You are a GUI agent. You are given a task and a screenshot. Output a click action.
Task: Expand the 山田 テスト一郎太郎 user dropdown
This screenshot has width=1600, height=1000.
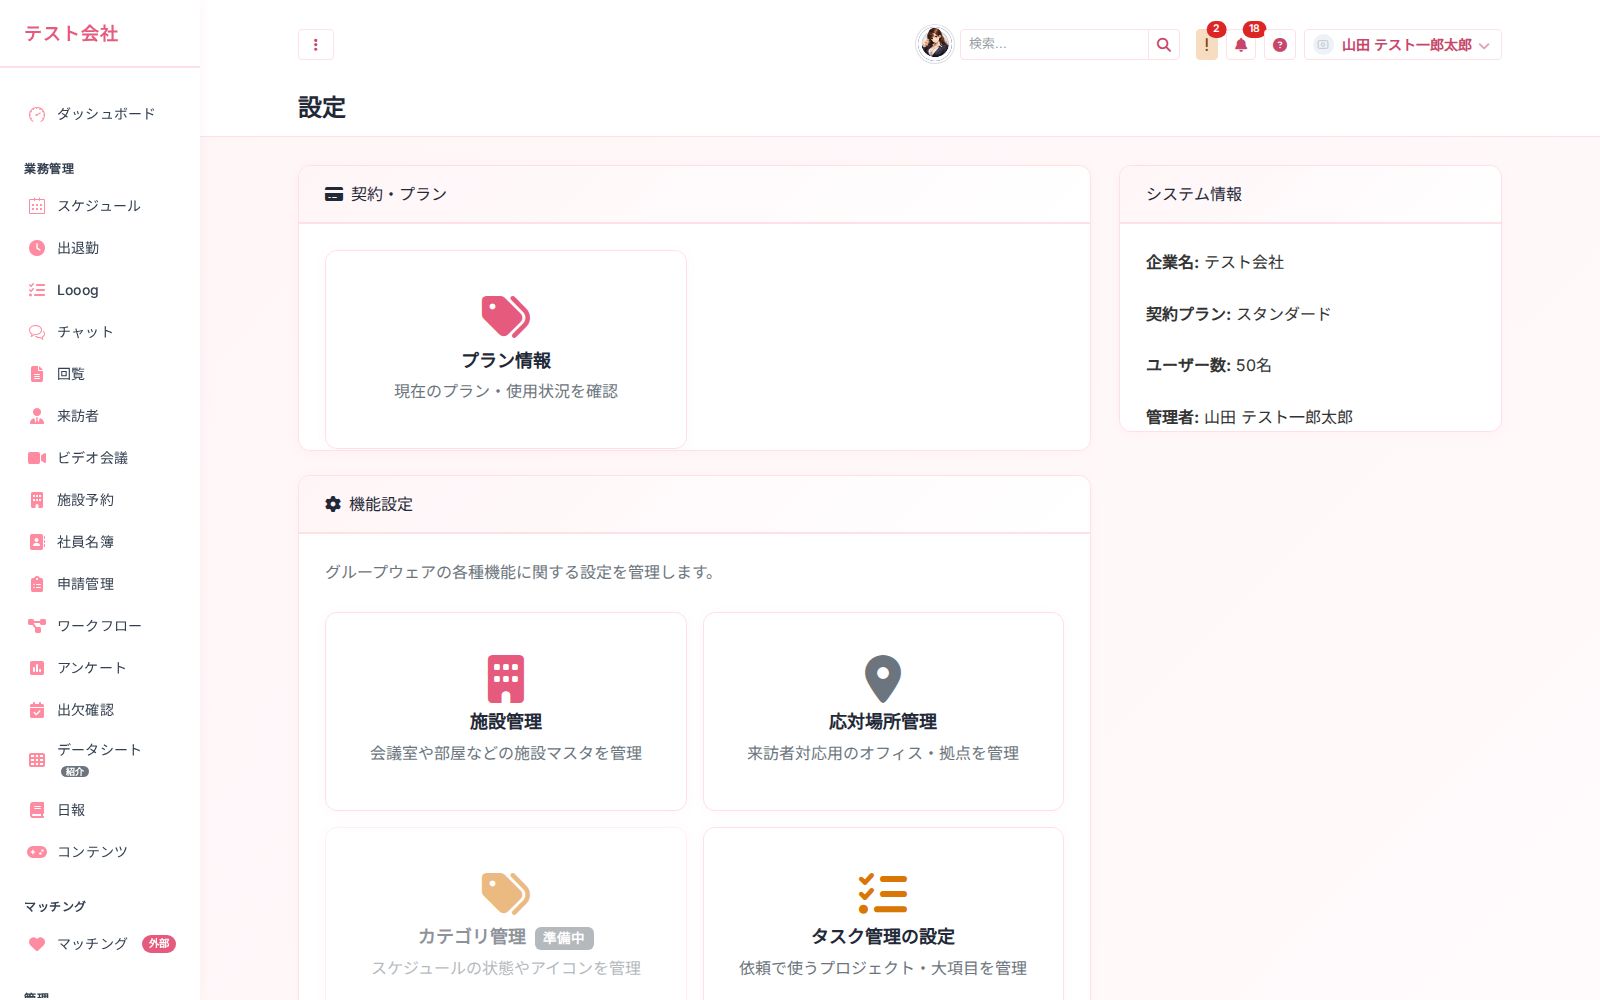point(1402,45)
